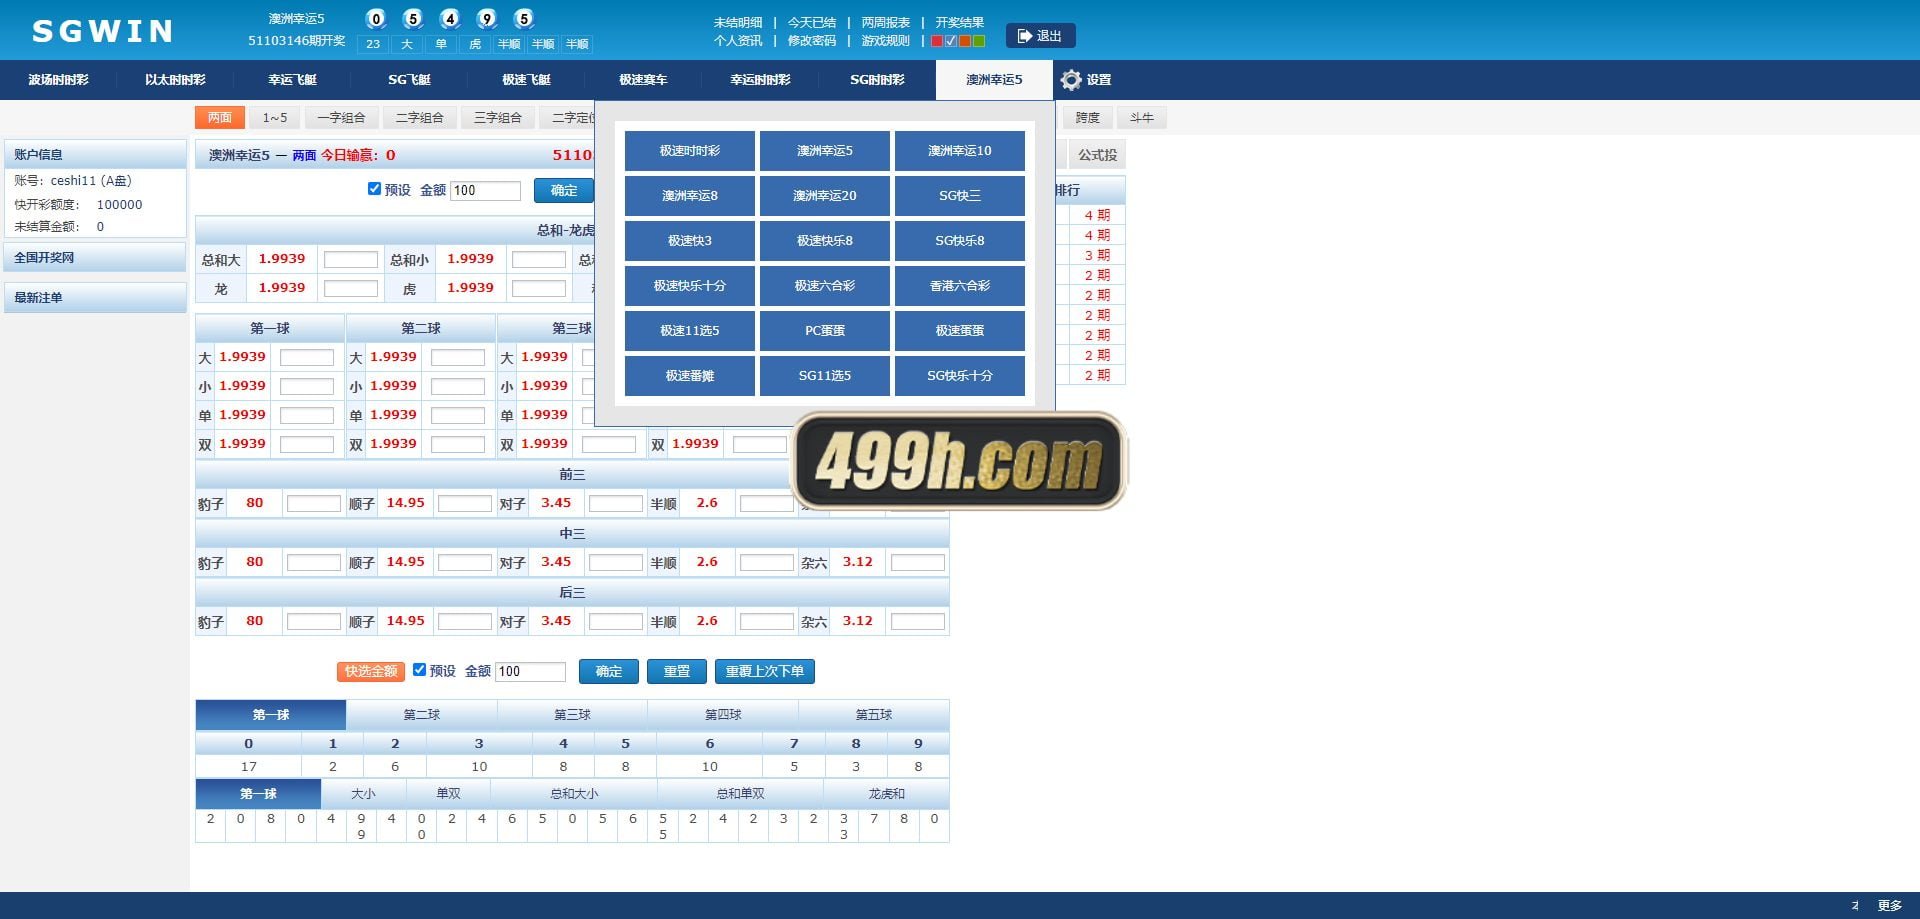Switch to the 以太时时彩 game tab
Image resolution: width=1920 pixels, height=919 pixels.
click(175, 80)
